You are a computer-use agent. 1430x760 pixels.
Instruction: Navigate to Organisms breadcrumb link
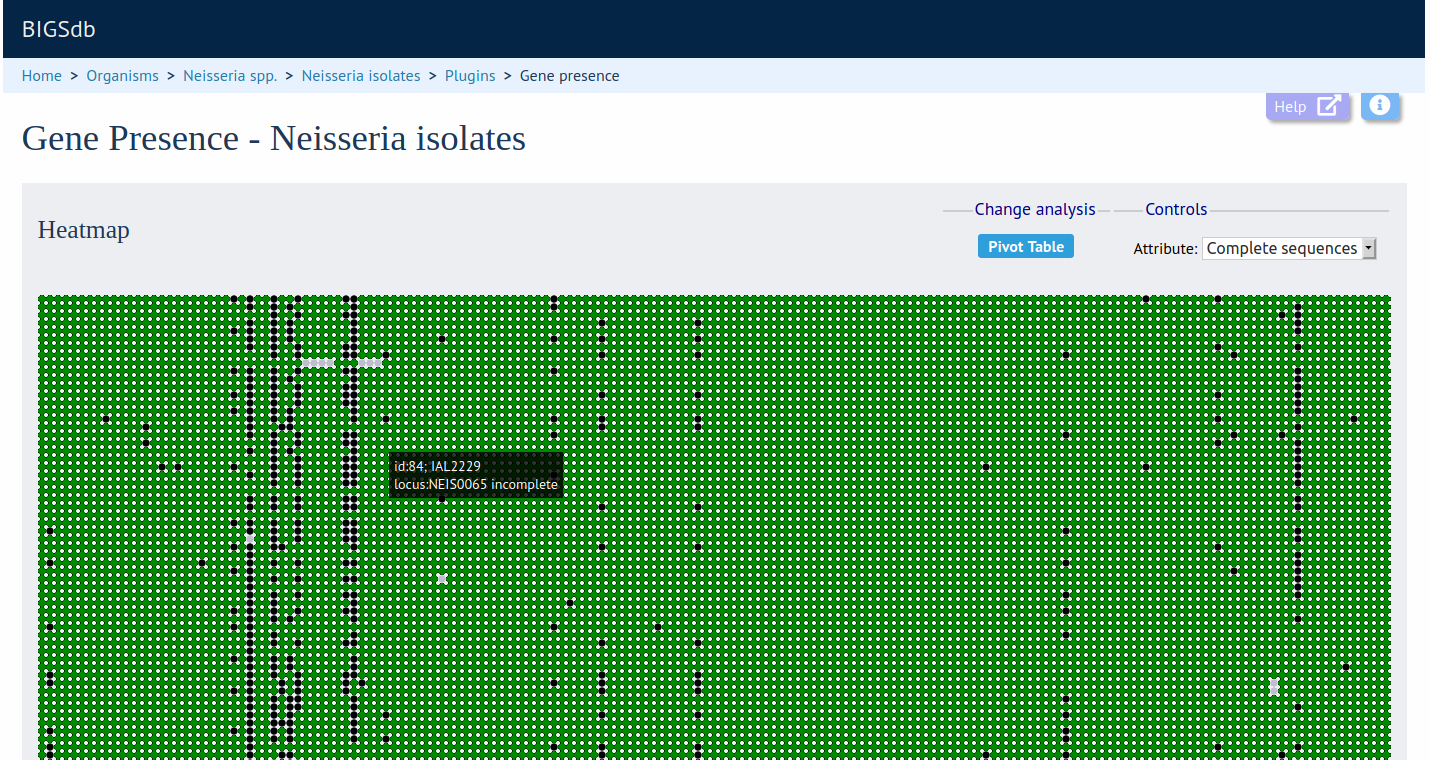click(122, 76)
